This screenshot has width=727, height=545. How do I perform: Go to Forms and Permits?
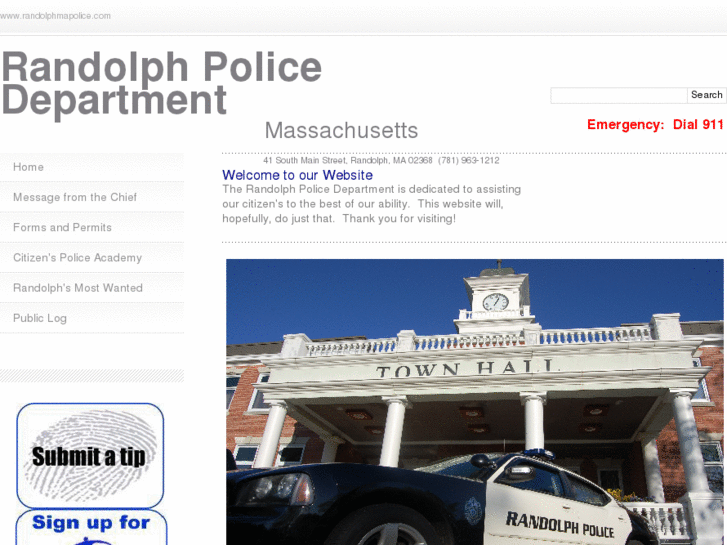(x=92, y=227)
